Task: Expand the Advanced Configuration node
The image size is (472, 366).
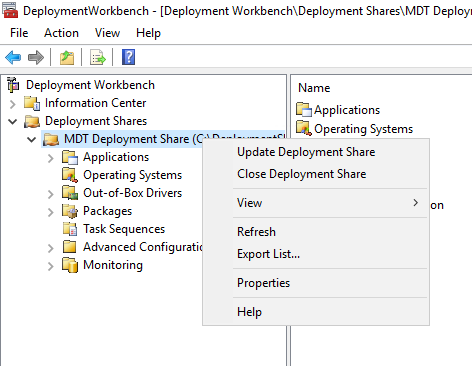Action: [x=51, y=248]
